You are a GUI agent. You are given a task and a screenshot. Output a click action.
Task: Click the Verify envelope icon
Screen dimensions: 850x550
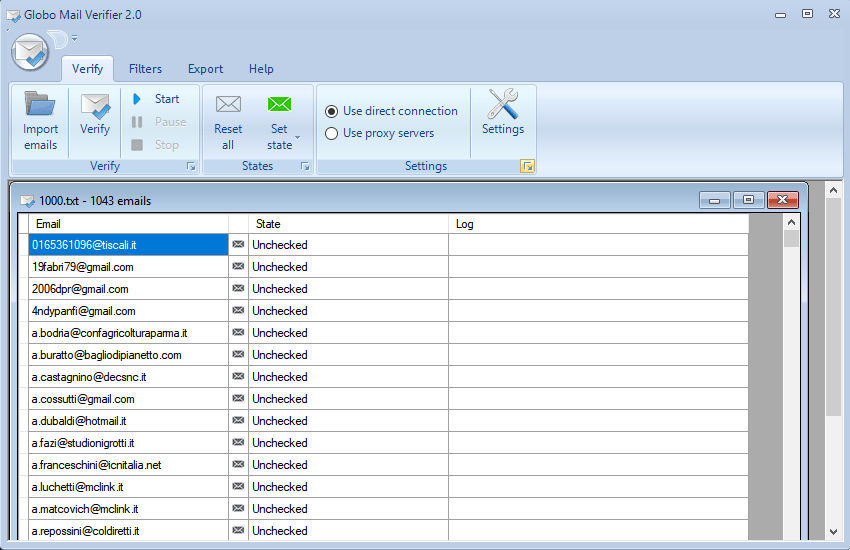(95, 105)
